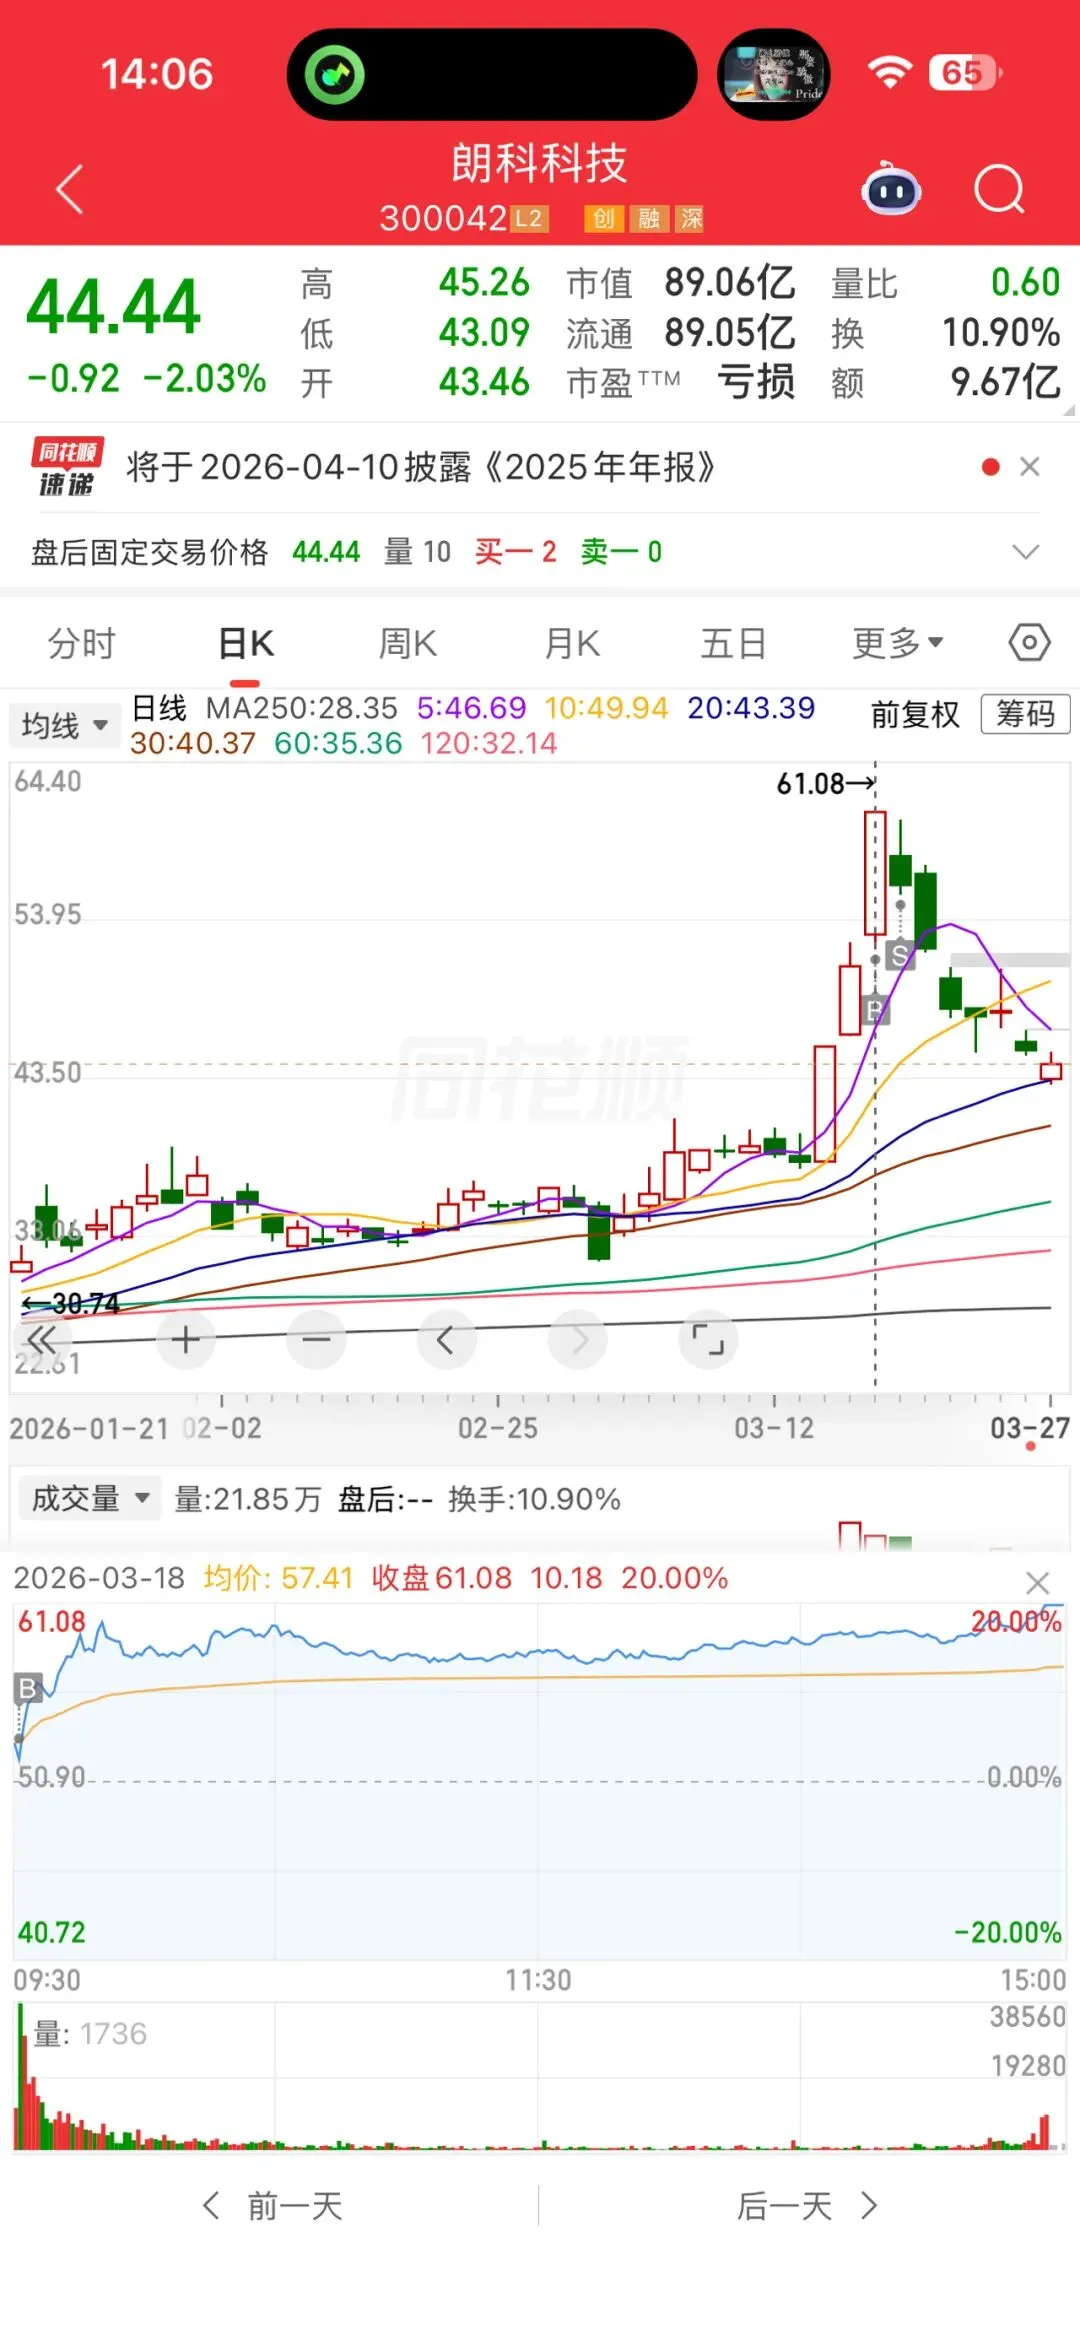Move K-line cursor left one day
1080x2341 pixels.
[446, 1340]
